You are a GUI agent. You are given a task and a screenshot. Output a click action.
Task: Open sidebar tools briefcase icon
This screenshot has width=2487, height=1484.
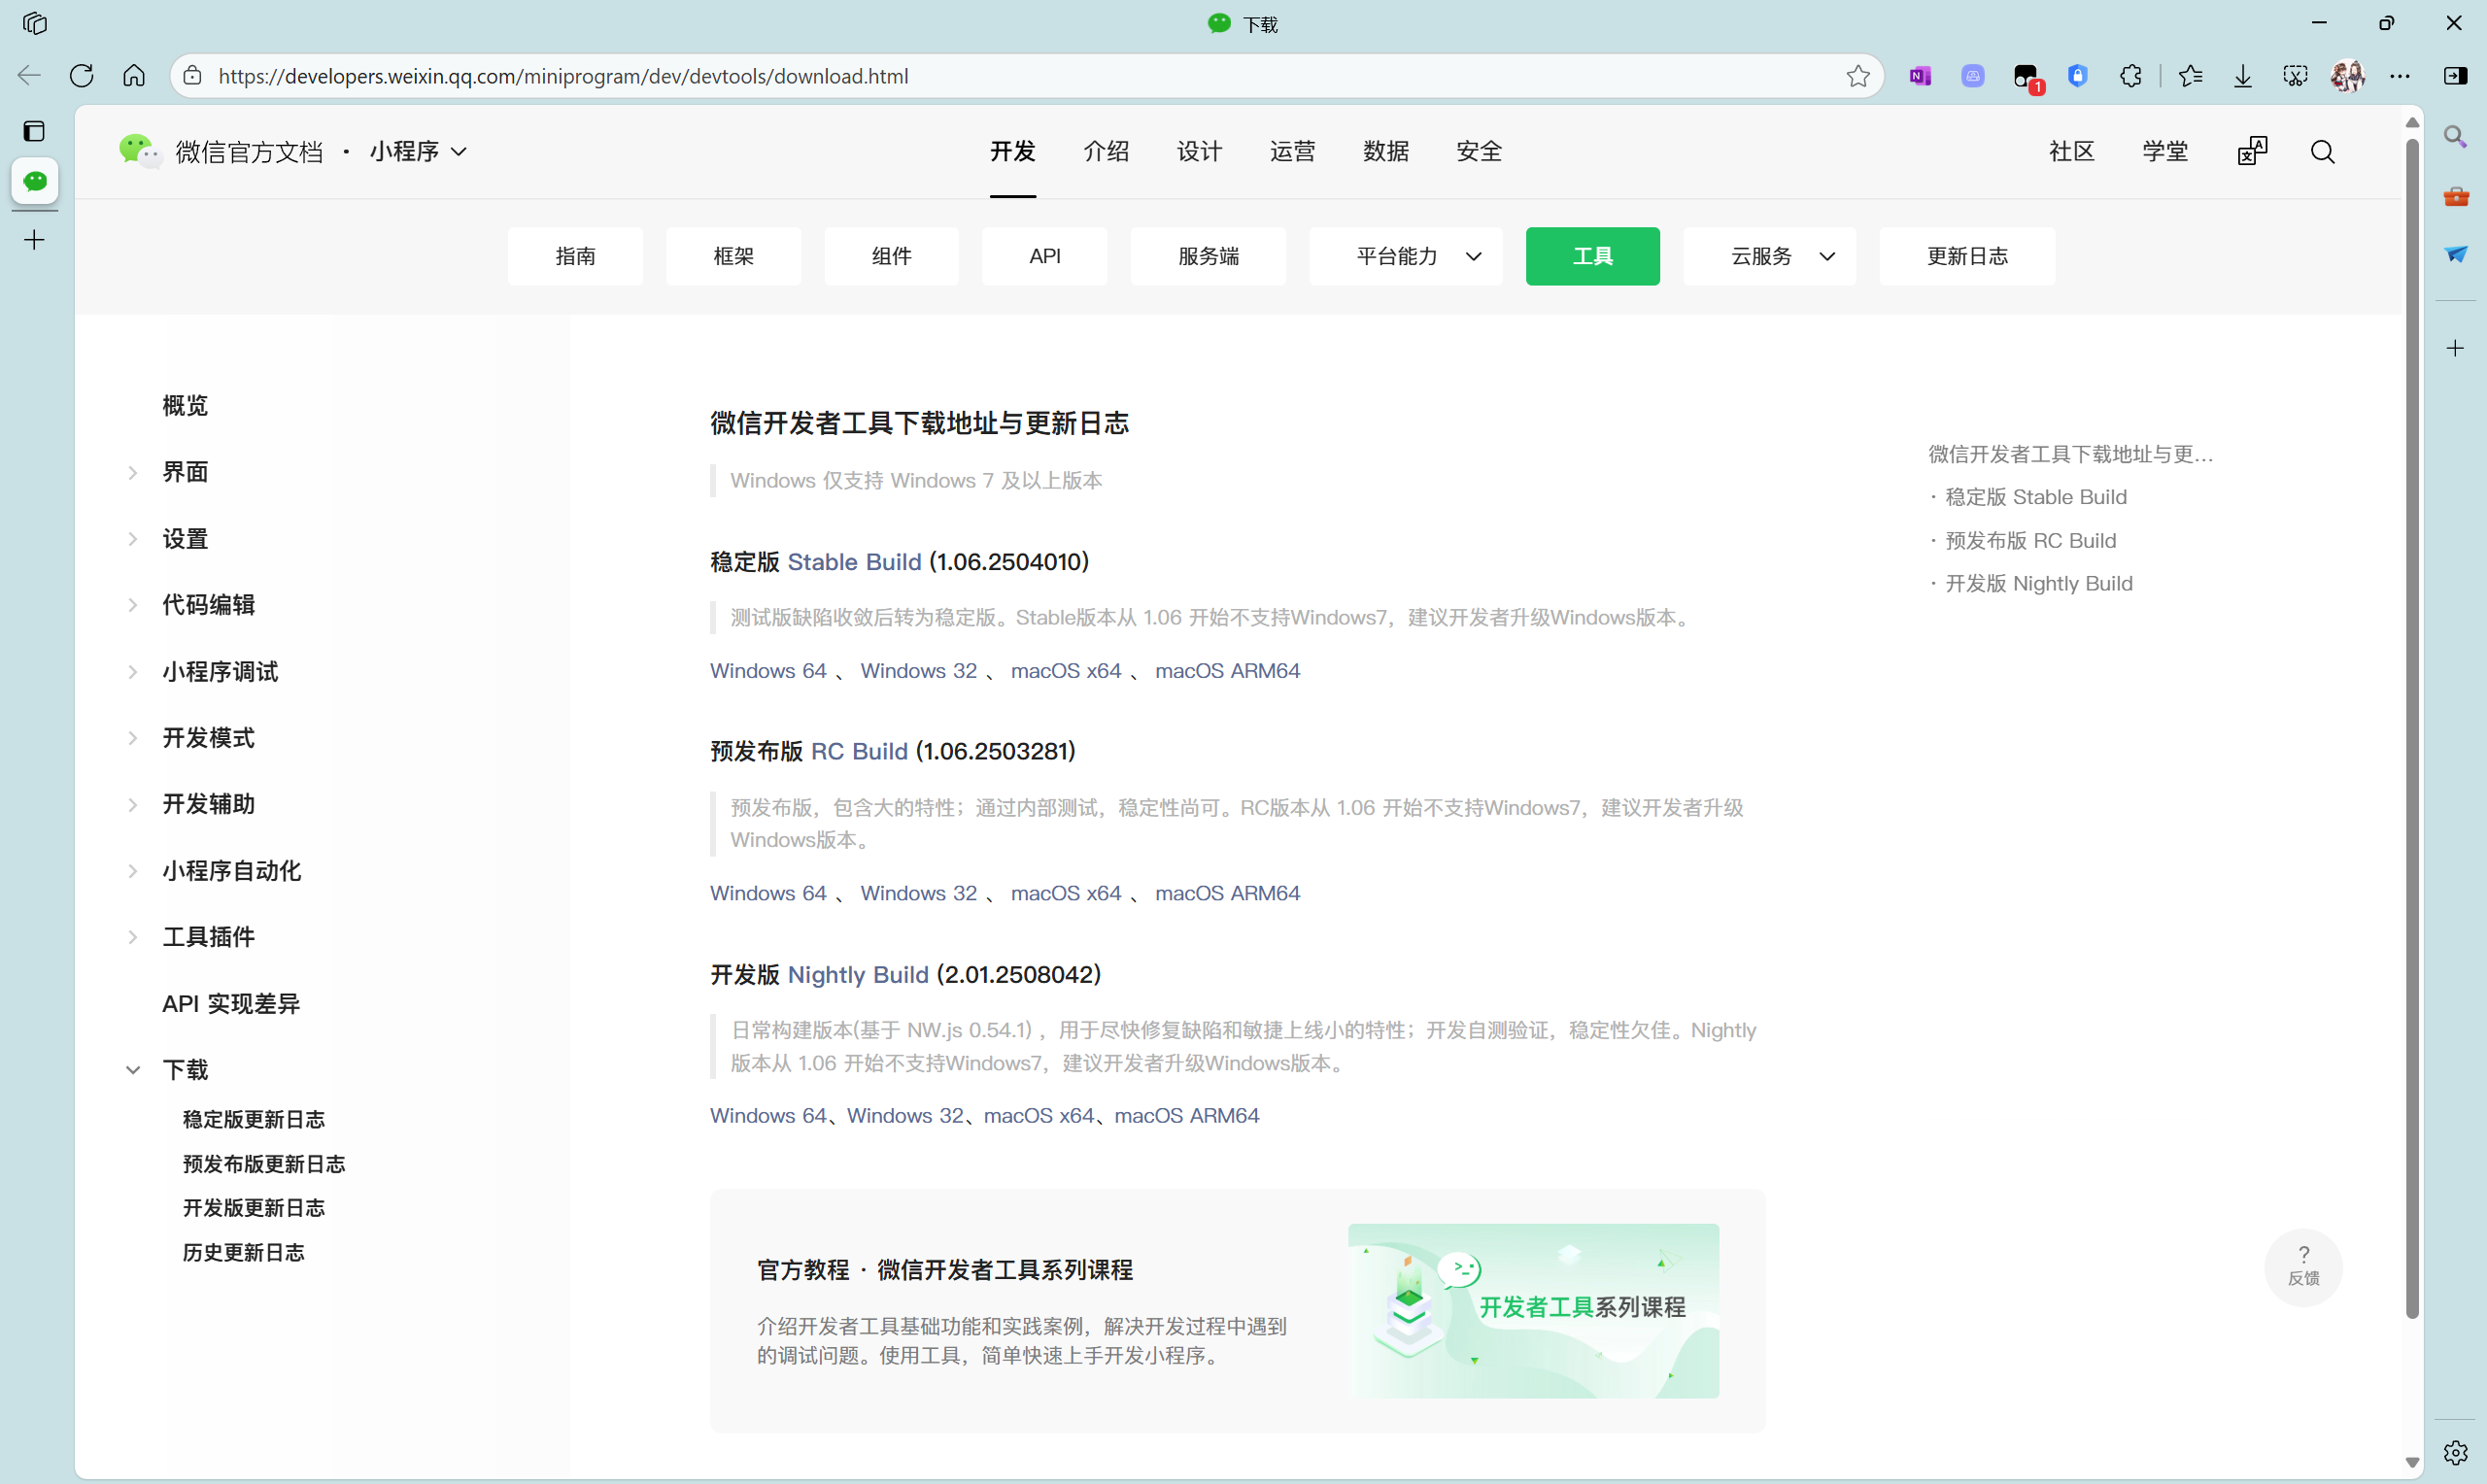coord(2456,196)
